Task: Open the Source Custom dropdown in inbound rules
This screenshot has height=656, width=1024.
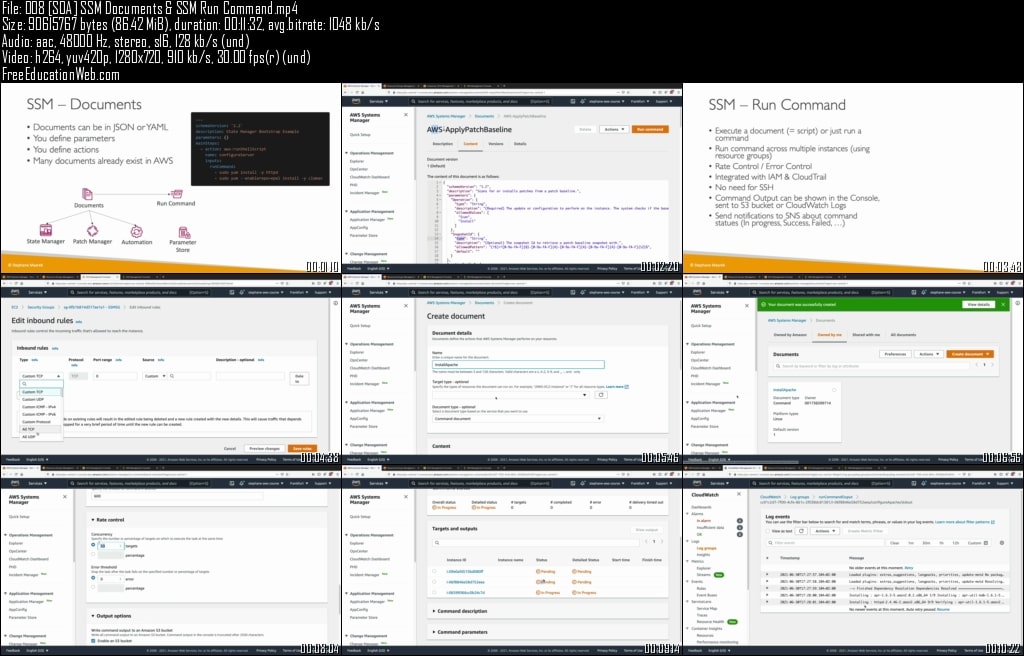Action: [x=155, y=376]
